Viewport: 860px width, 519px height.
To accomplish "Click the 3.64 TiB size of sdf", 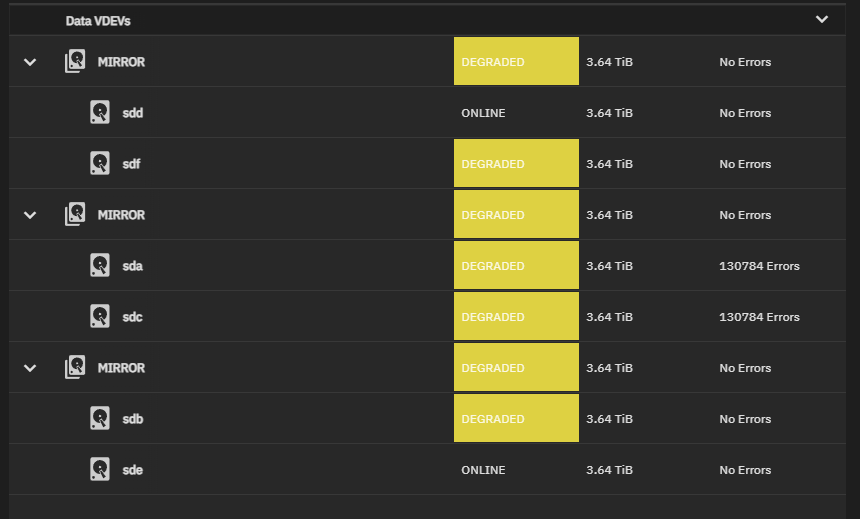I will pos(609,164).
